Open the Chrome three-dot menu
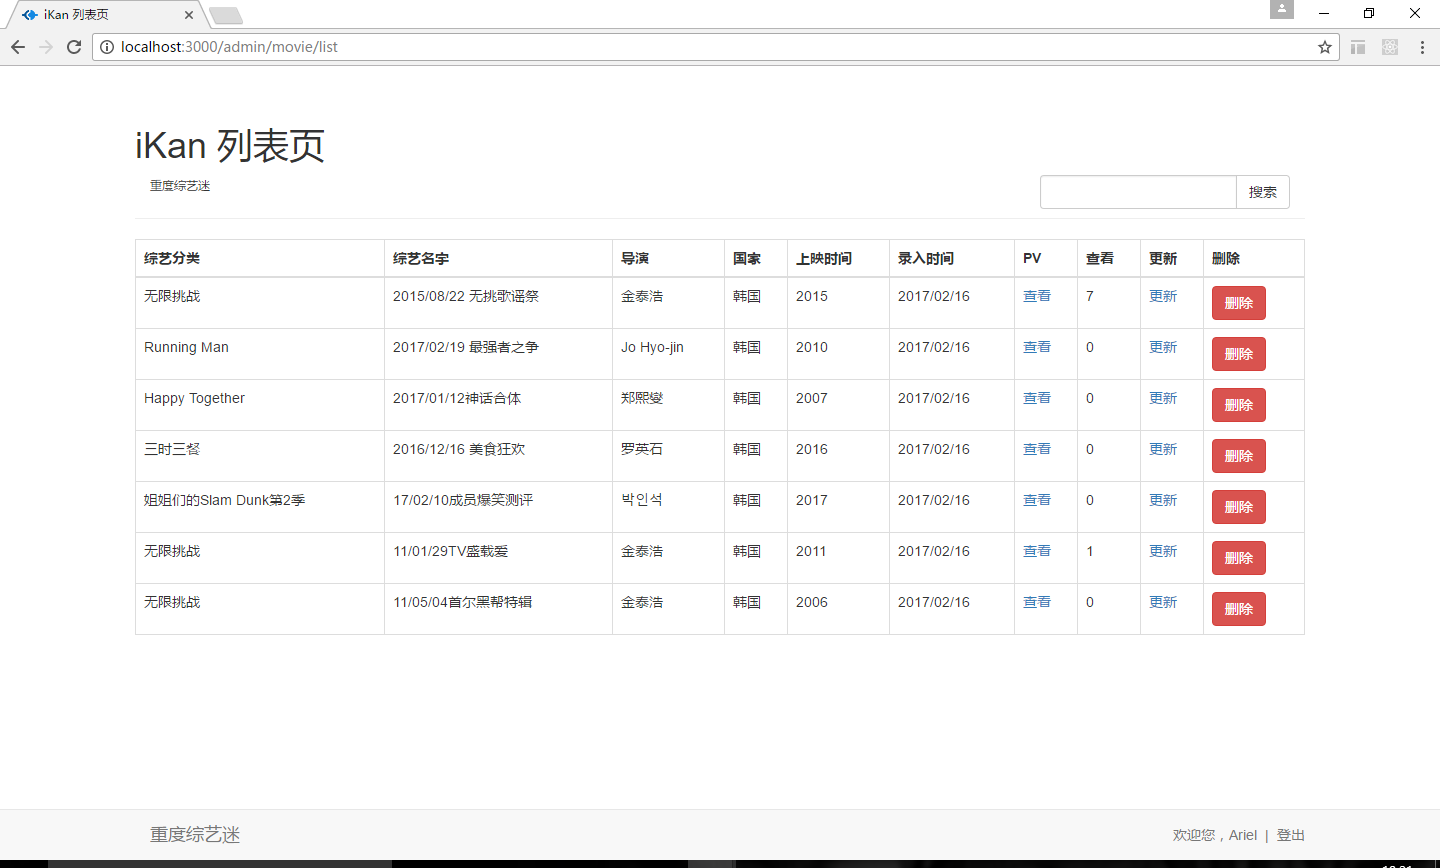 1422,47
